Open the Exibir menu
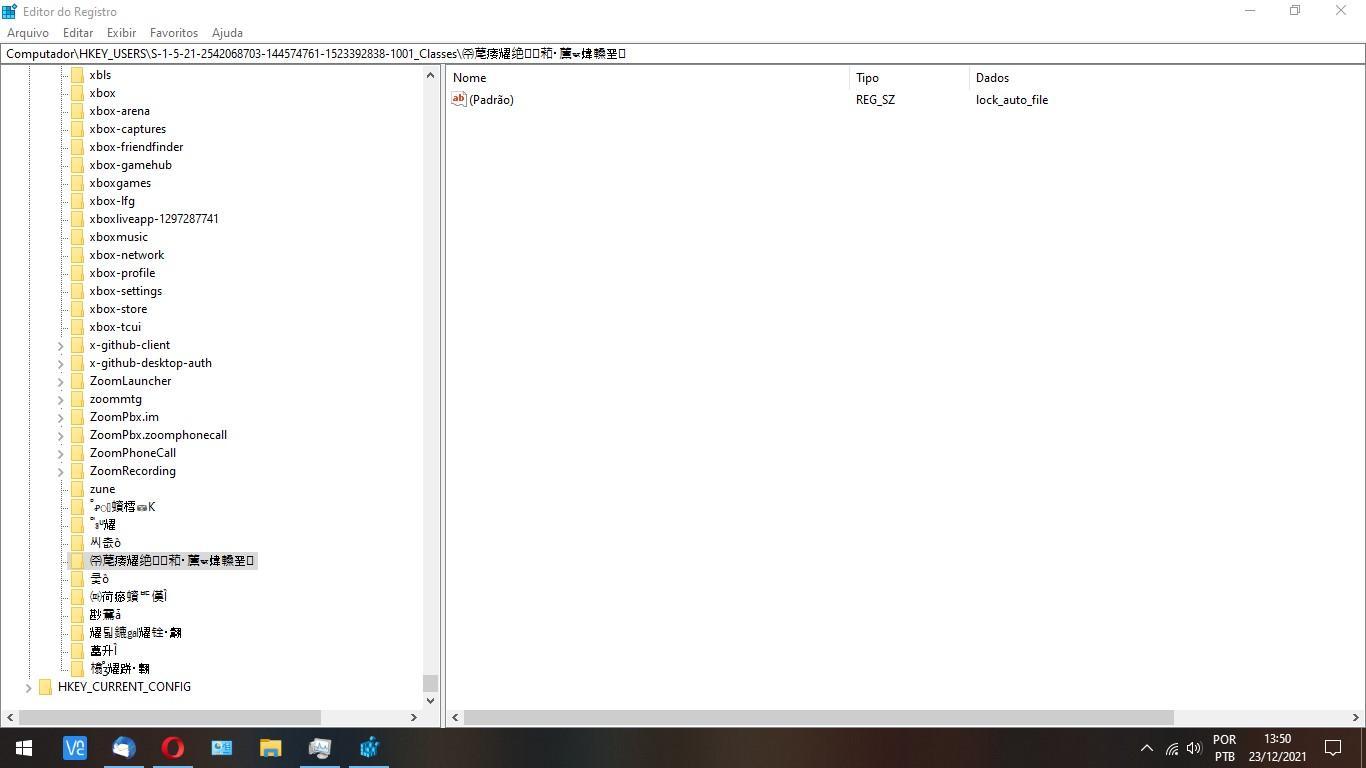 (121, 33)
